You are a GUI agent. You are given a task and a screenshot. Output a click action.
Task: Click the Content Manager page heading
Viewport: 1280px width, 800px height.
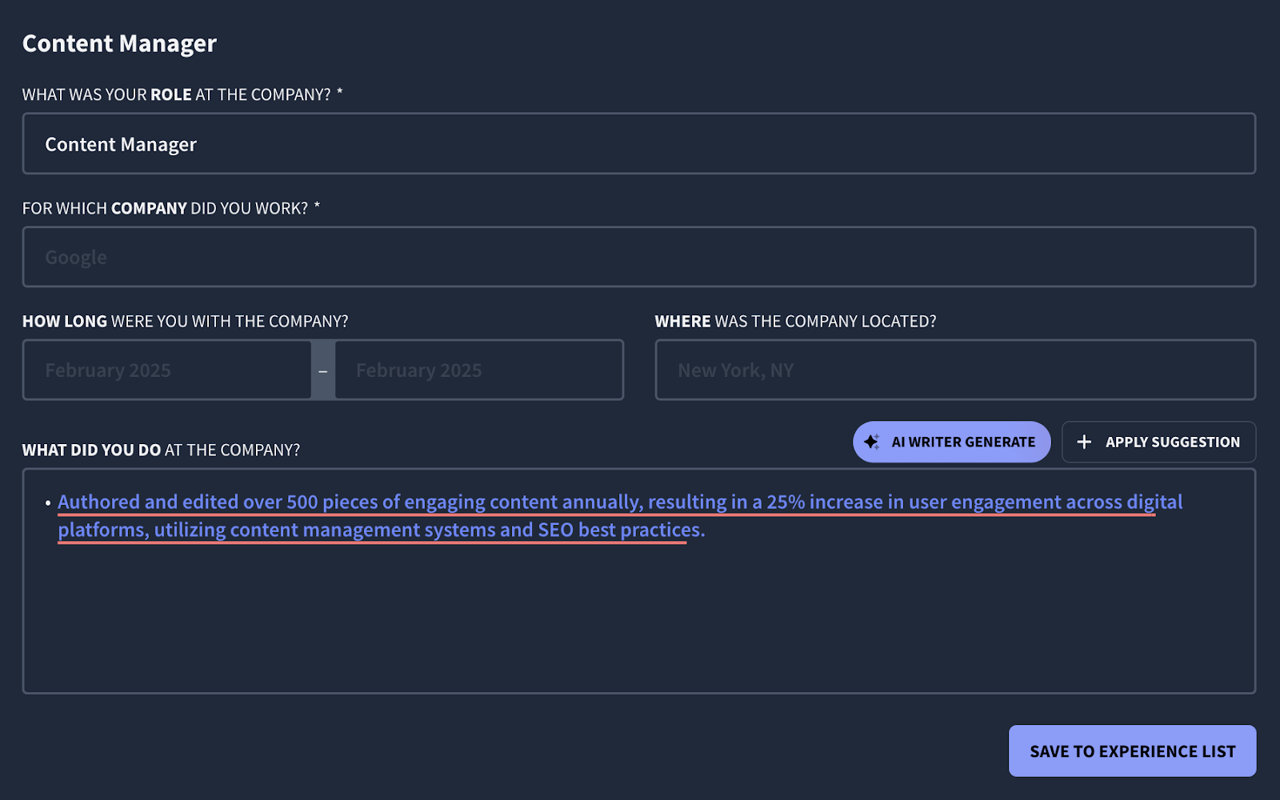click(119, 44)
